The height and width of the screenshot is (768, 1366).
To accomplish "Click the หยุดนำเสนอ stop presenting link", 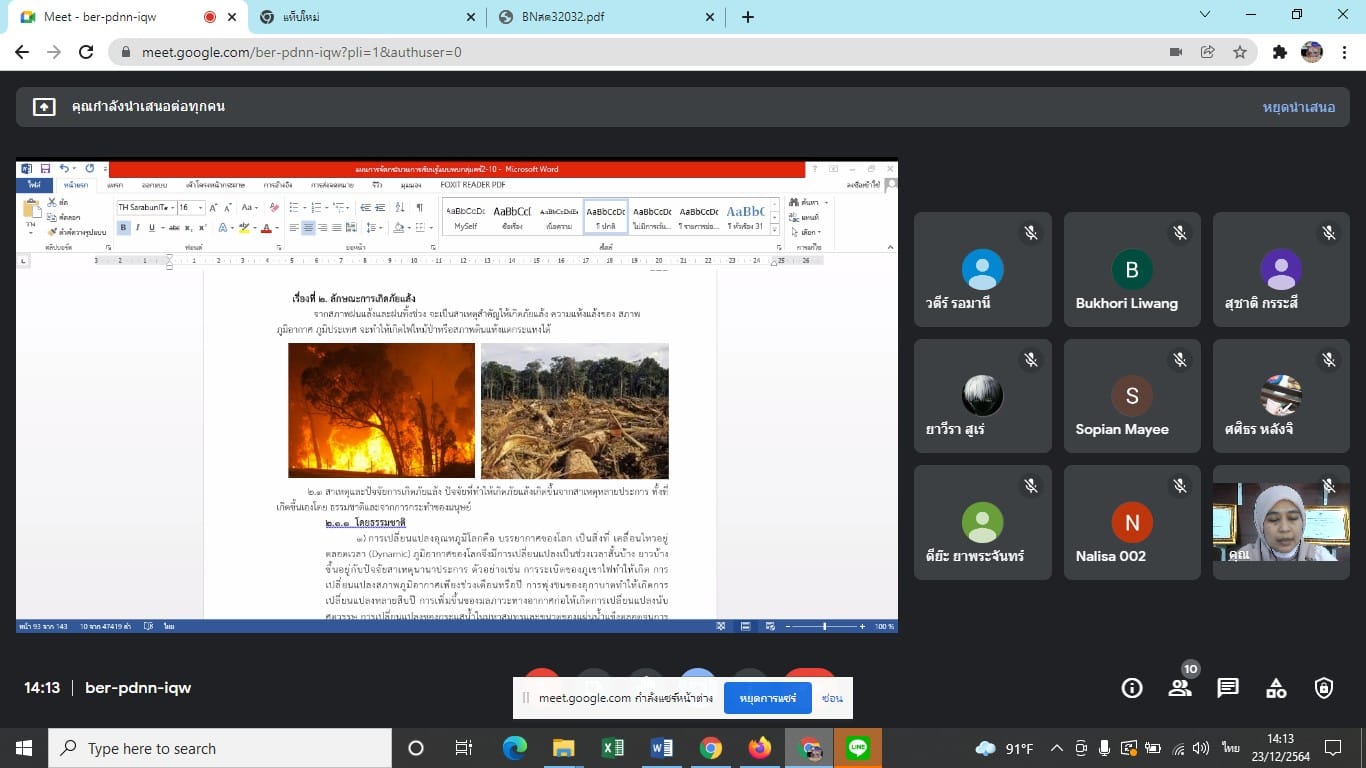I will 1298,107.
